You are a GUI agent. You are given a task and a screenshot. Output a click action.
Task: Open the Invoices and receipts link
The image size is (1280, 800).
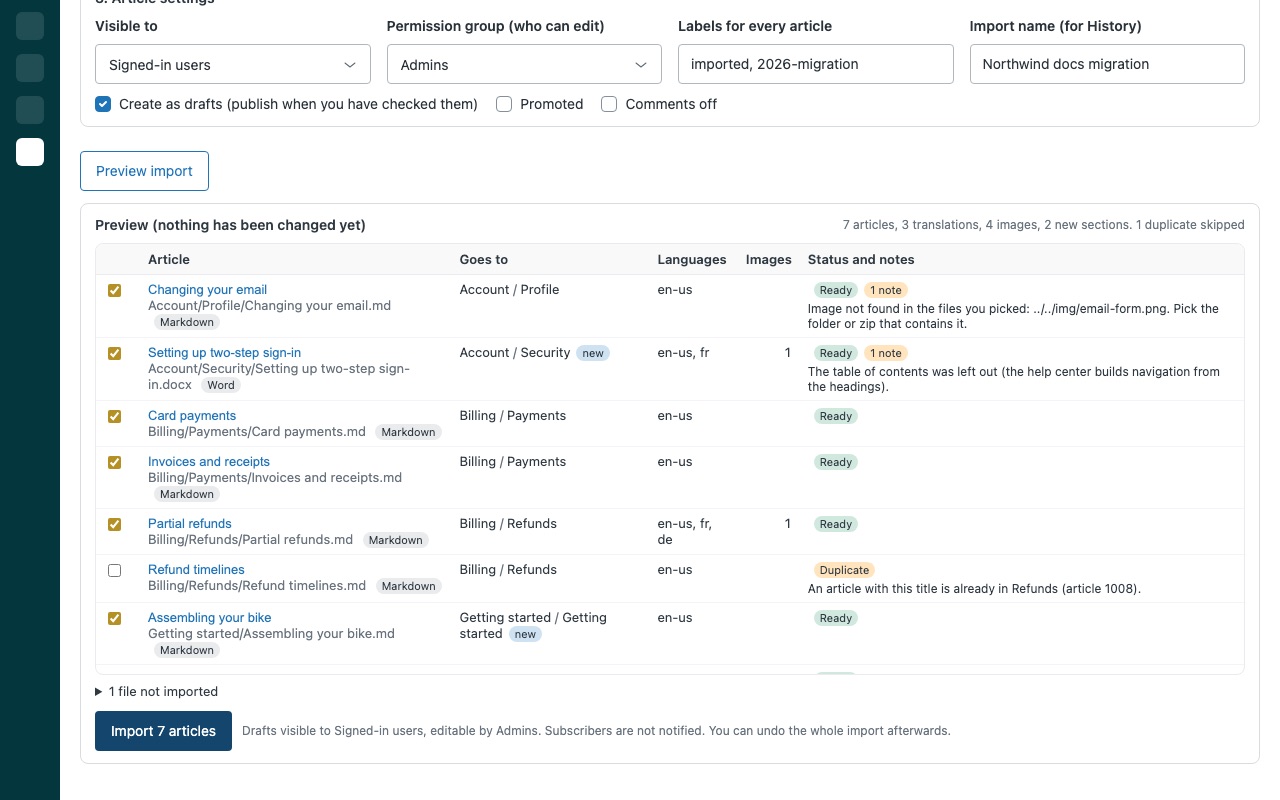click(209, 461)
